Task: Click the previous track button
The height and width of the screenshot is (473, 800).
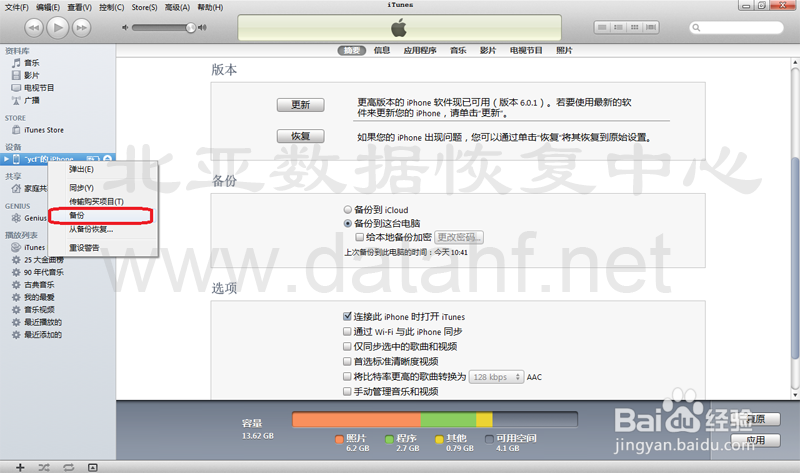Action: point(34,28)
